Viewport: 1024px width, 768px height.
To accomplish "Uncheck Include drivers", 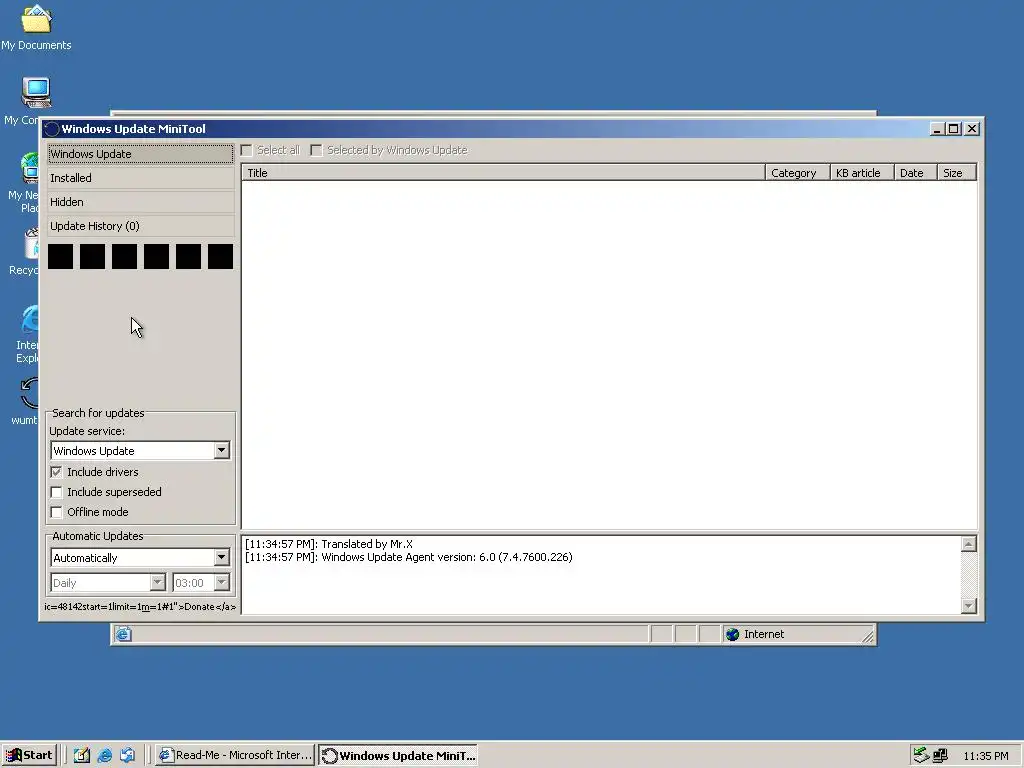I will [57, 472].
